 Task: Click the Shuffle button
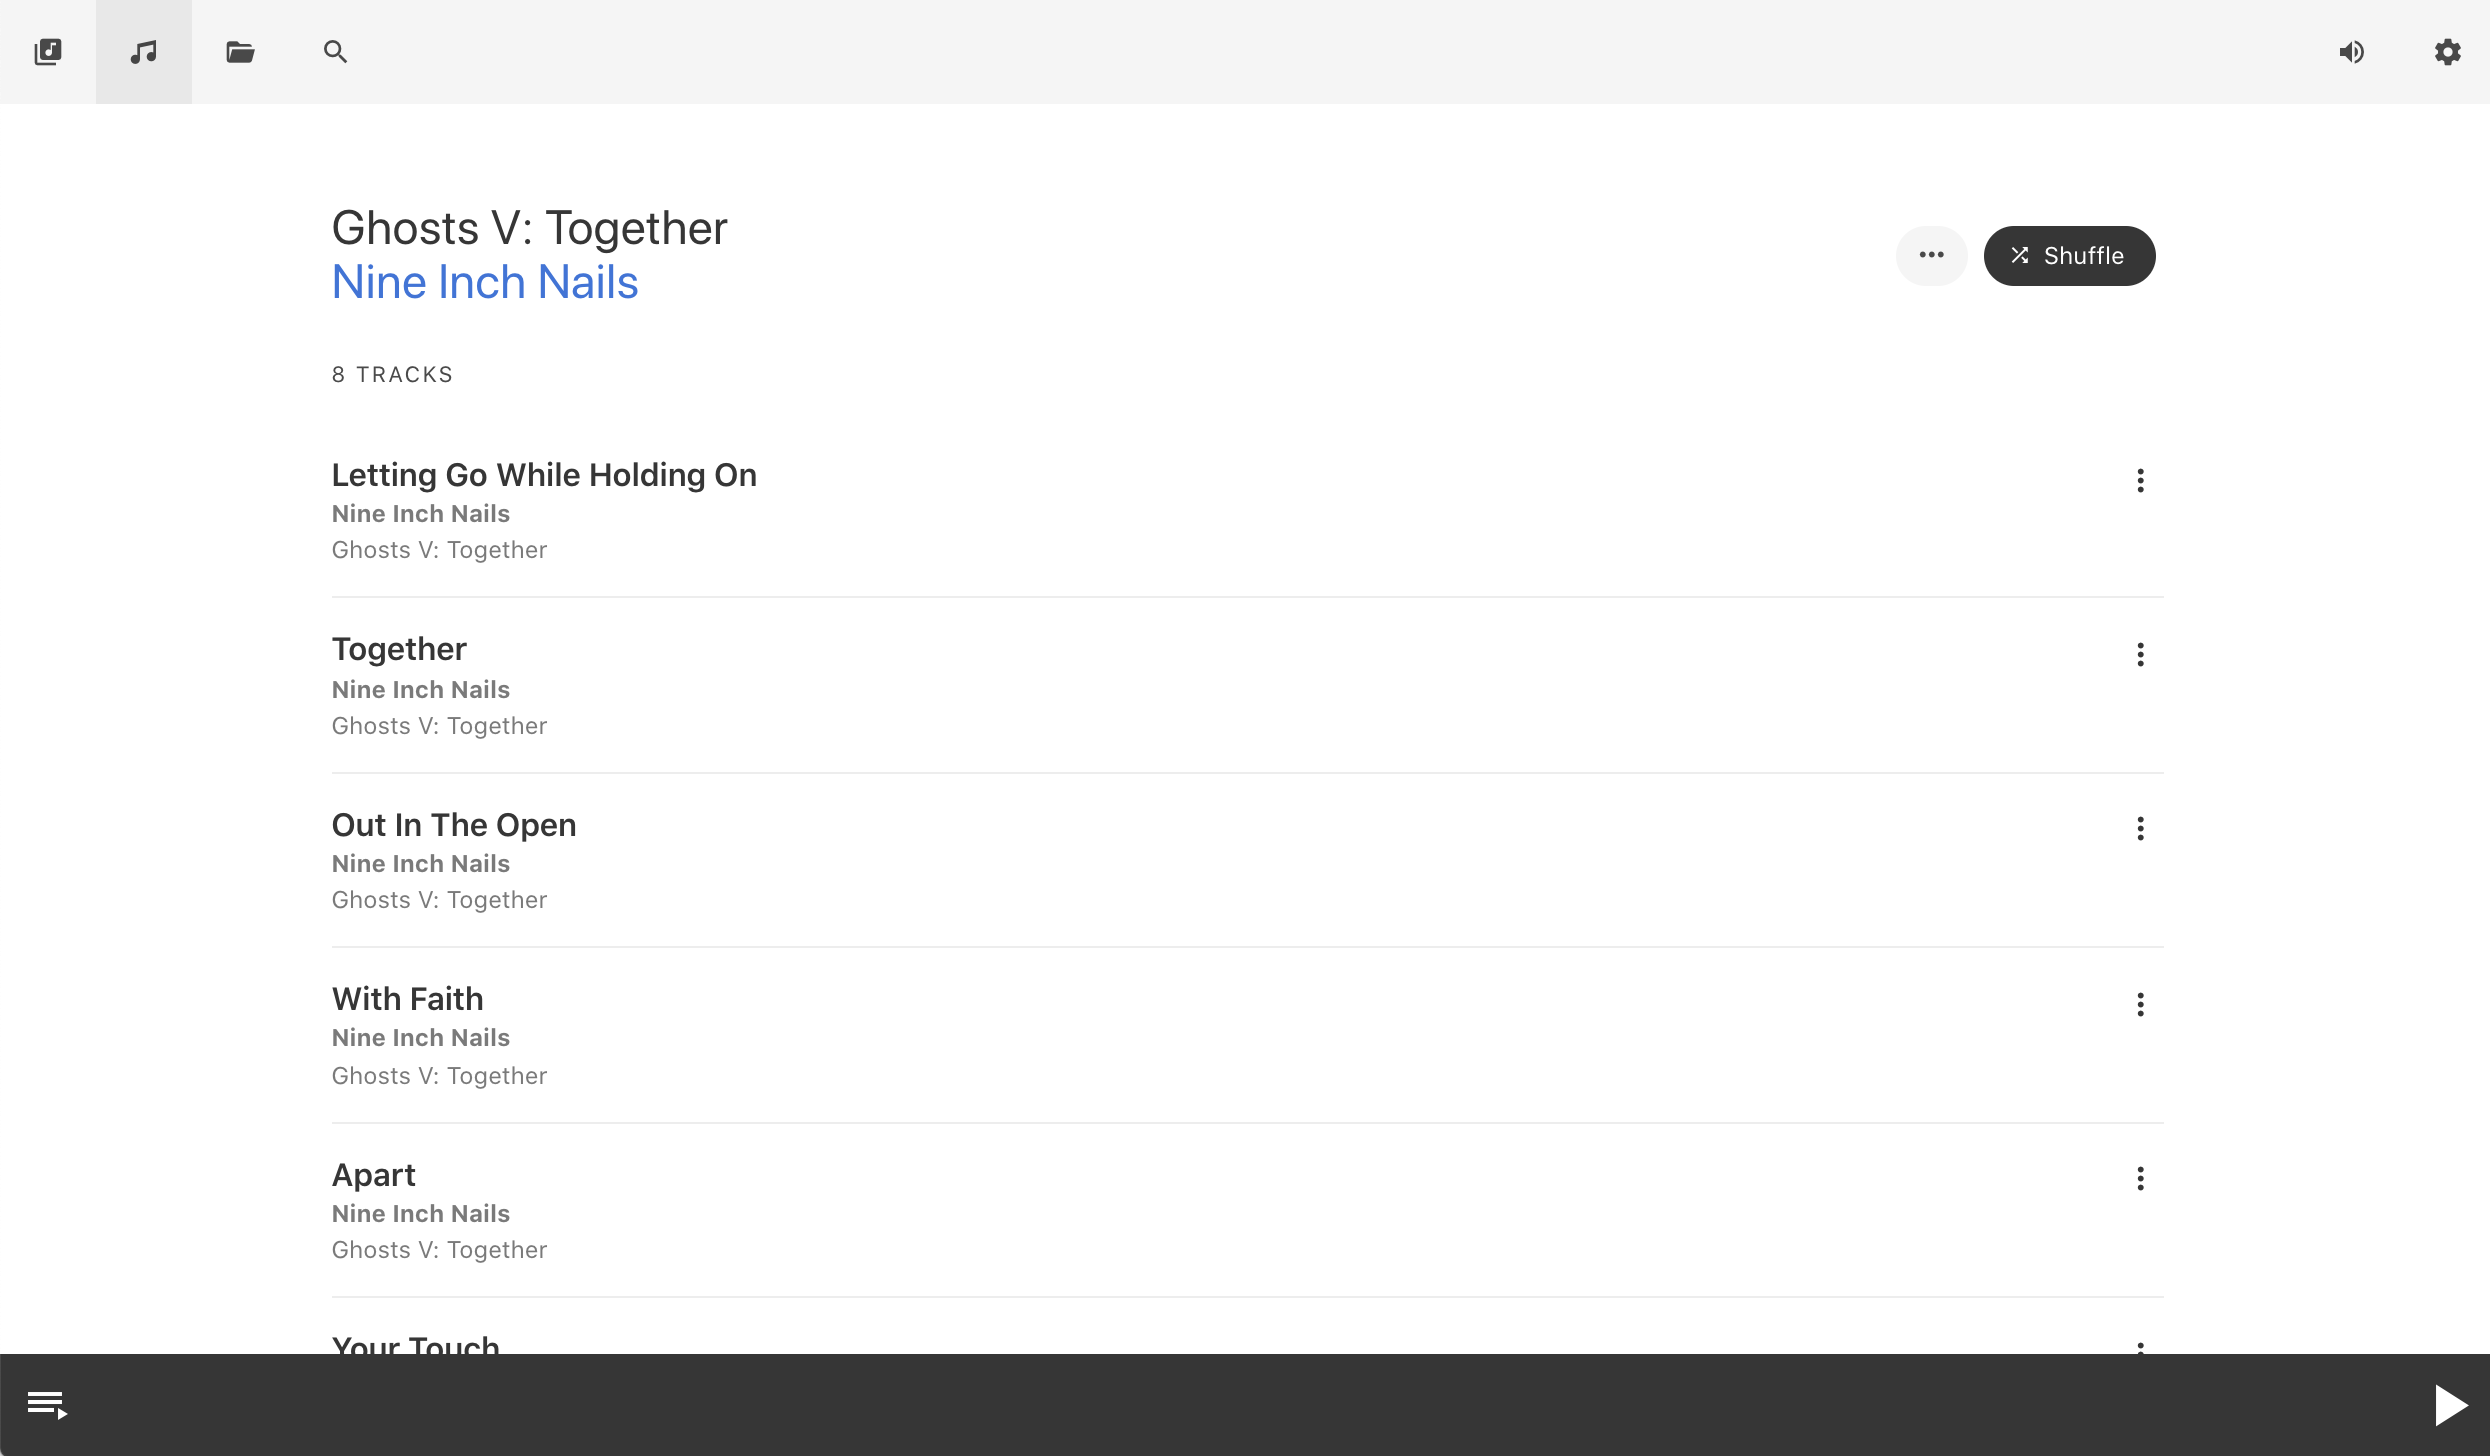[x=2069, y=255]
